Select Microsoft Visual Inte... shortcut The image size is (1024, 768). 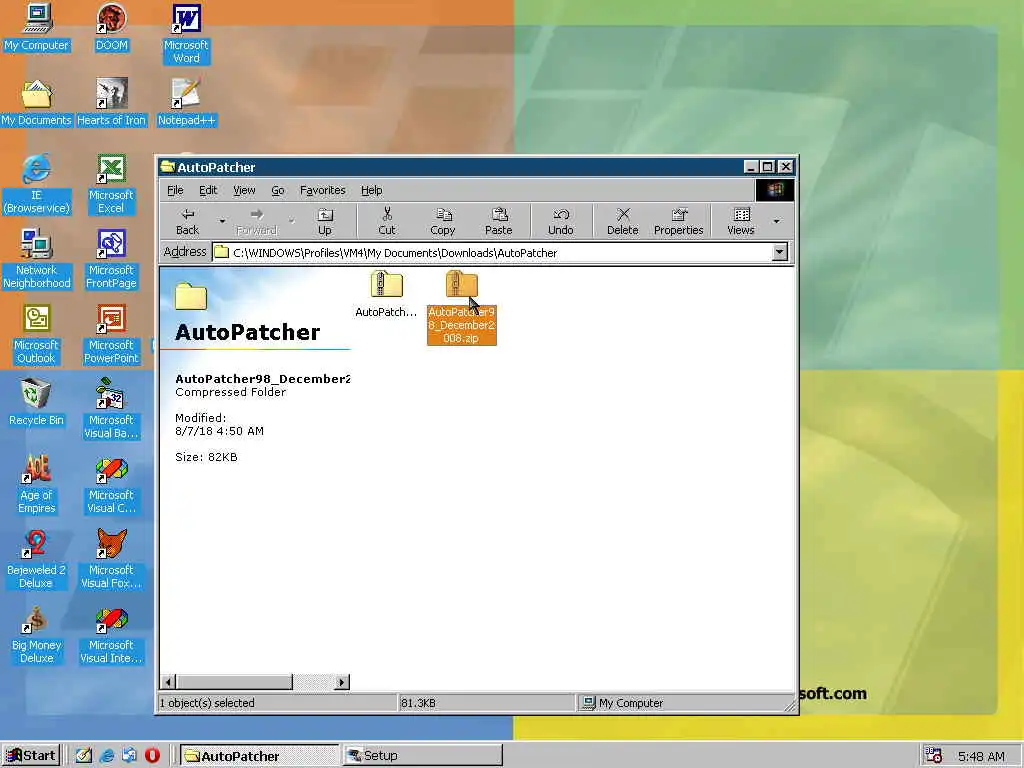(x=111, y=634)
